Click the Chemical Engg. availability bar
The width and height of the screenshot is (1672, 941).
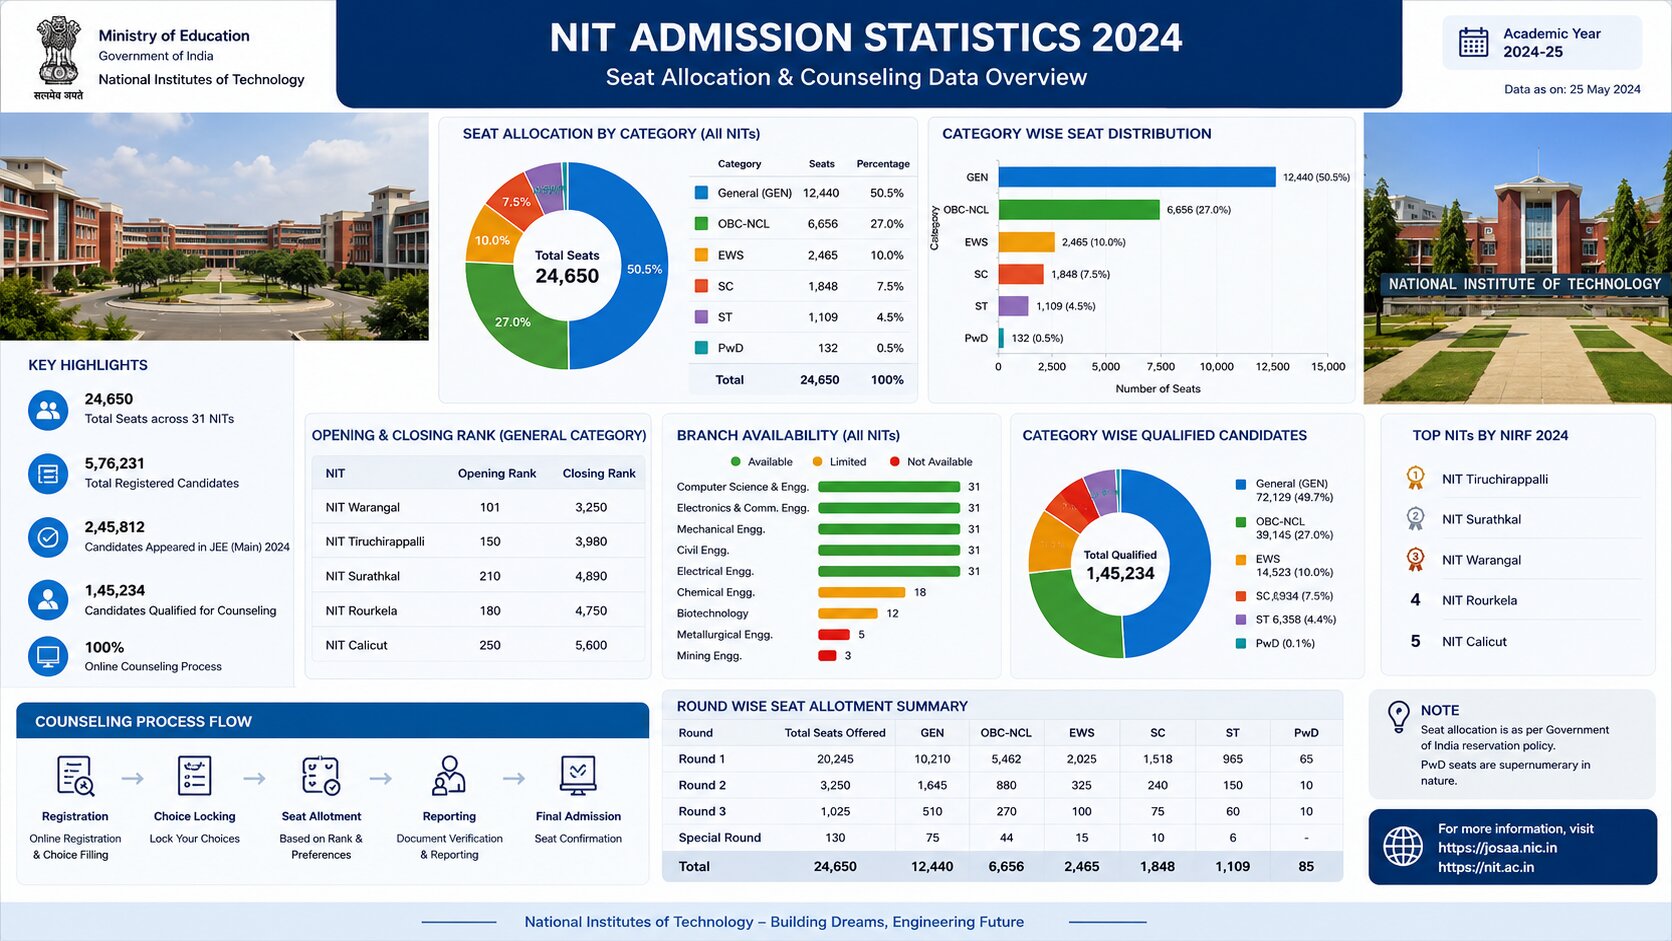[x=861, y=592]
